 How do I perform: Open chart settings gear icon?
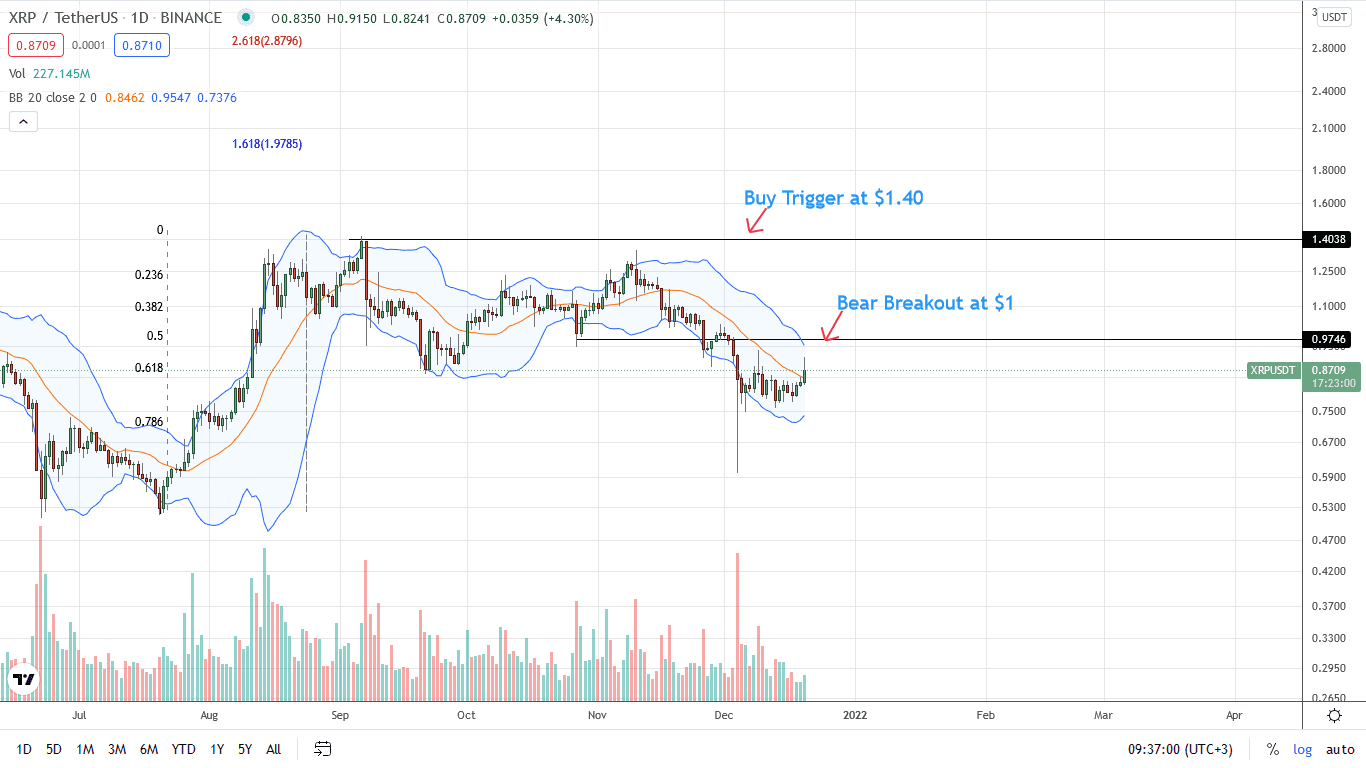pyautogui.click(x=1334, y=715)
